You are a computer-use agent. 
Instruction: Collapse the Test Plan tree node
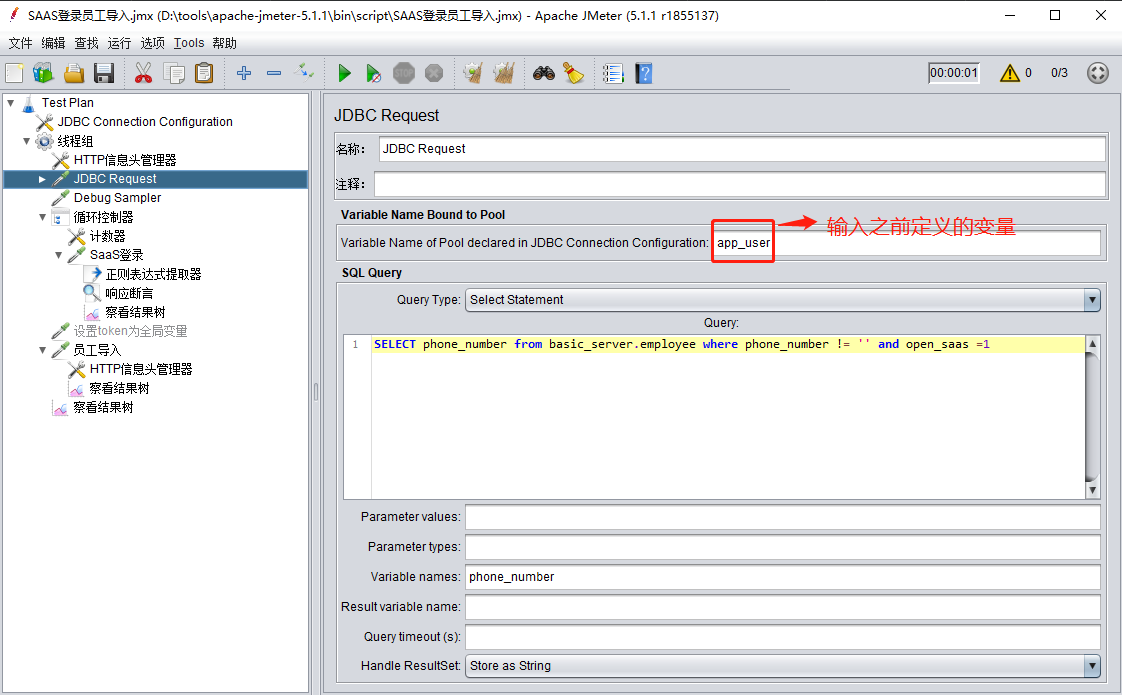(11, 103)
